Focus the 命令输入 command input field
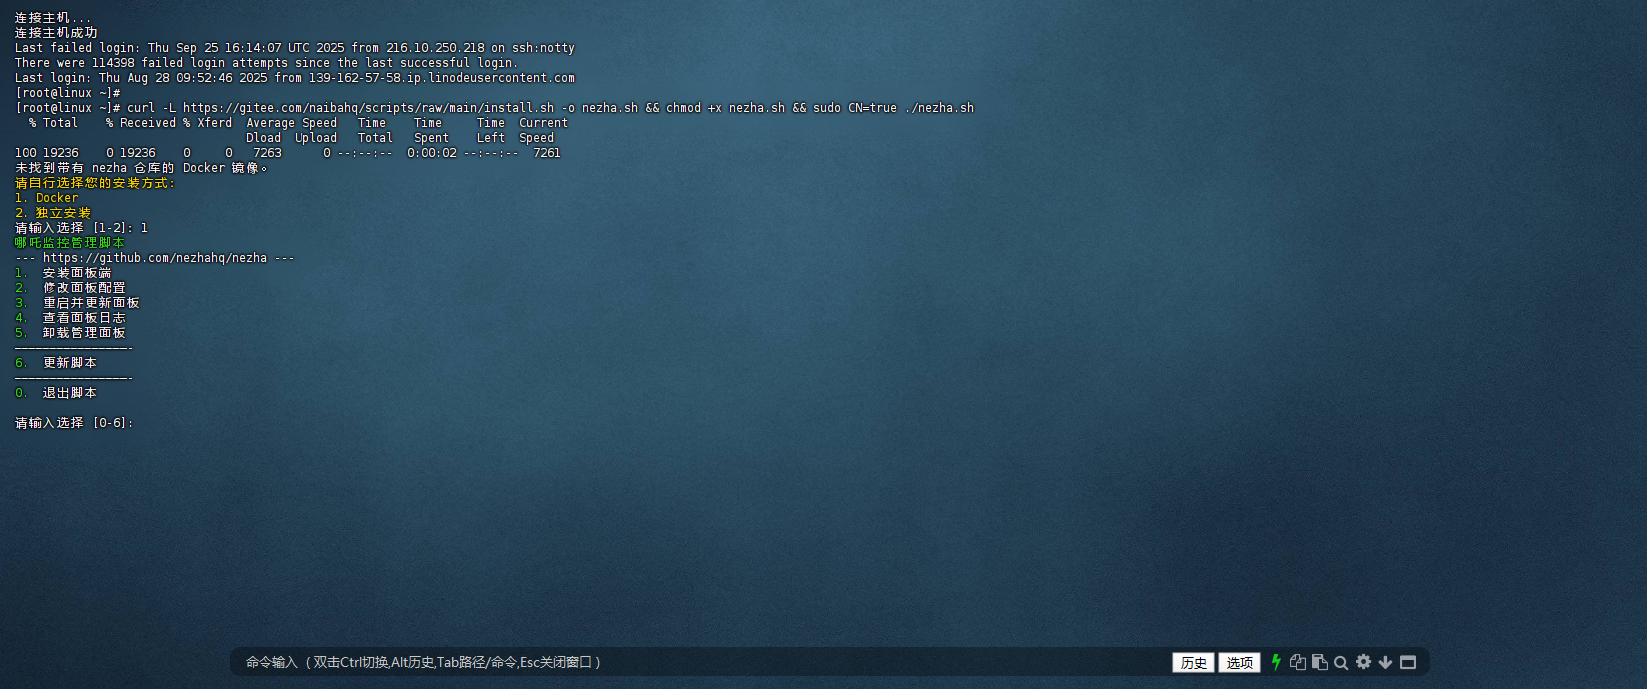Viewport: 1647px width, 689px height. tap(700, 662)
